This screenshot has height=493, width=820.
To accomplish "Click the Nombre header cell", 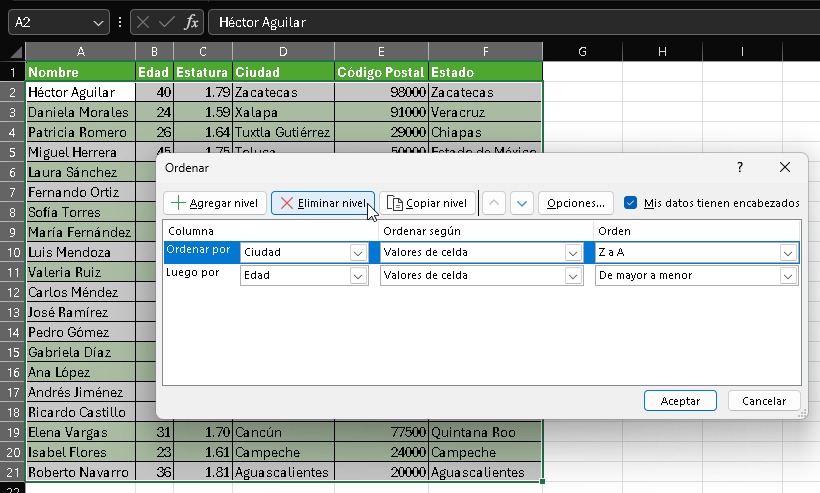I will [x=81, y=72].
